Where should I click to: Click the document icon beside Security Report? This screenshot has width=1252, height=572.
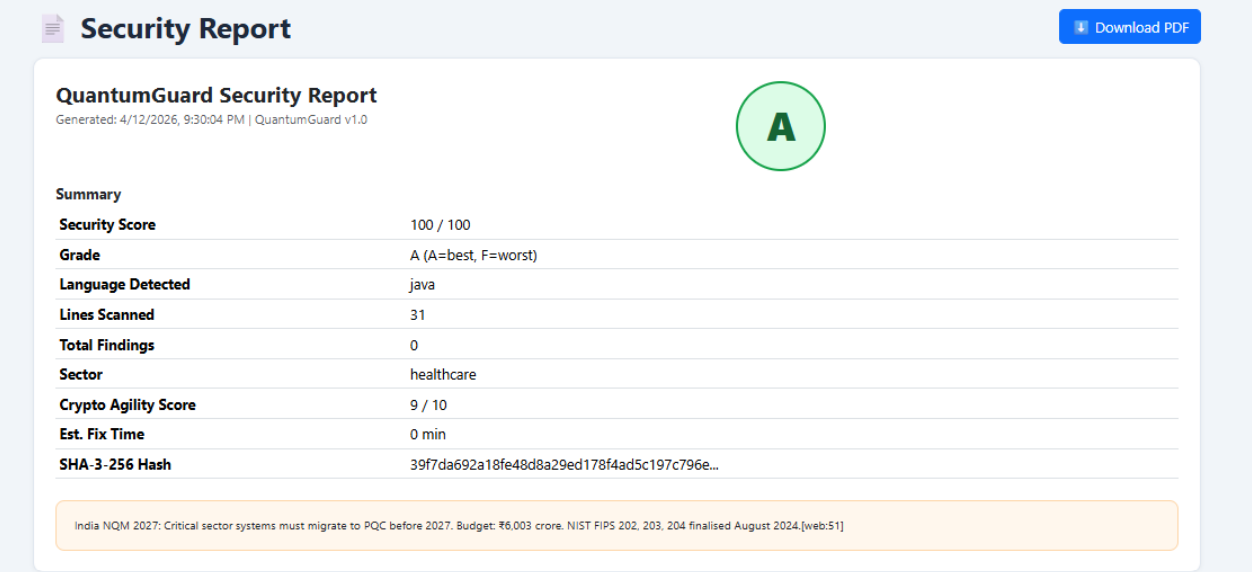pyautogui.click(x=53, y=29)
